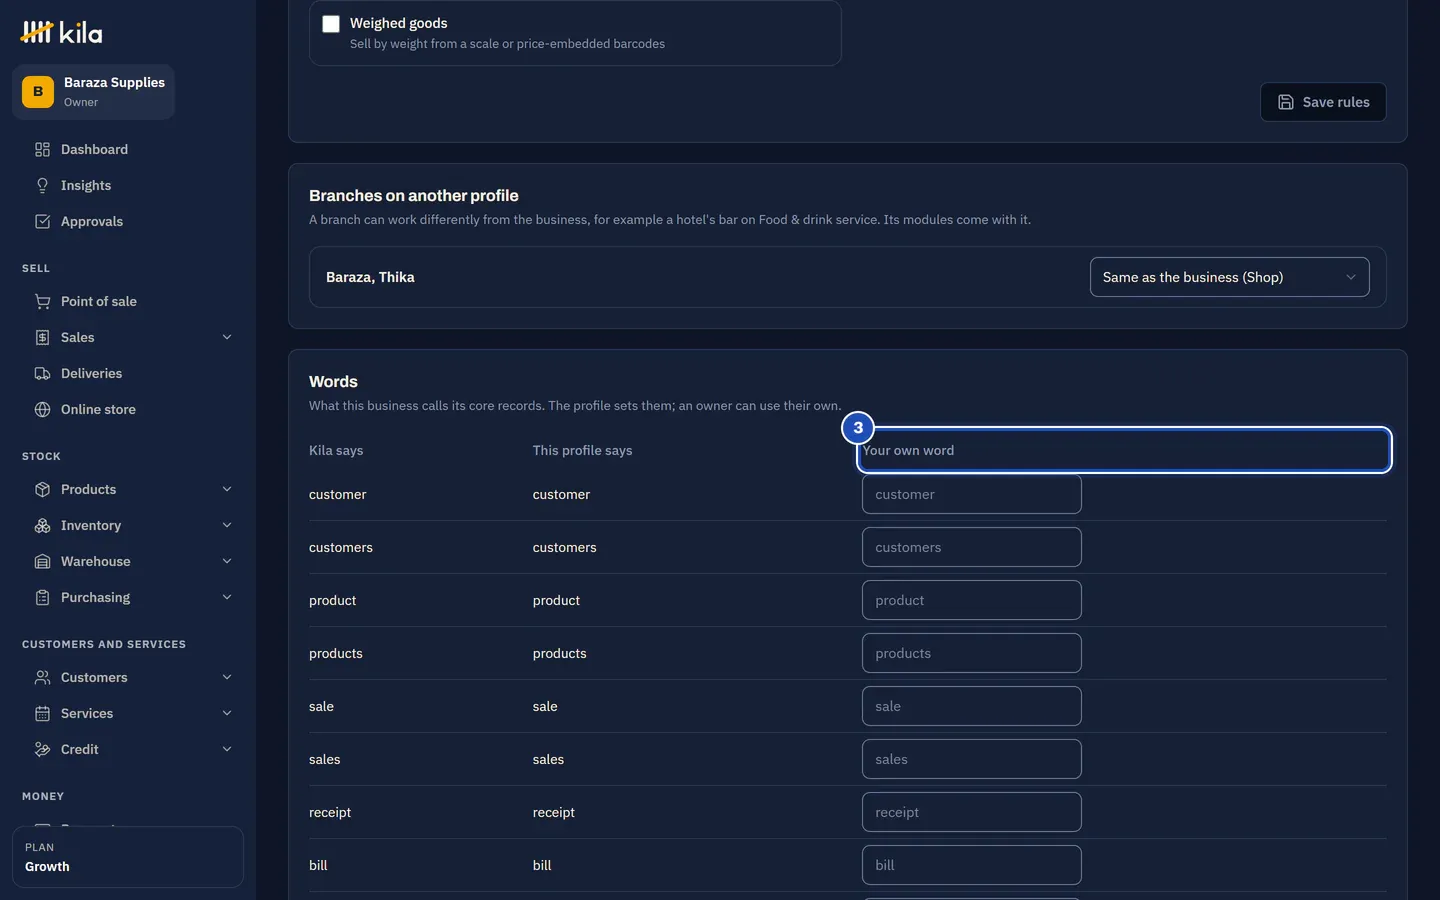Screen dimensions: 1440x900
Task: Click the Kila logo
Action: tap(61, 33)
